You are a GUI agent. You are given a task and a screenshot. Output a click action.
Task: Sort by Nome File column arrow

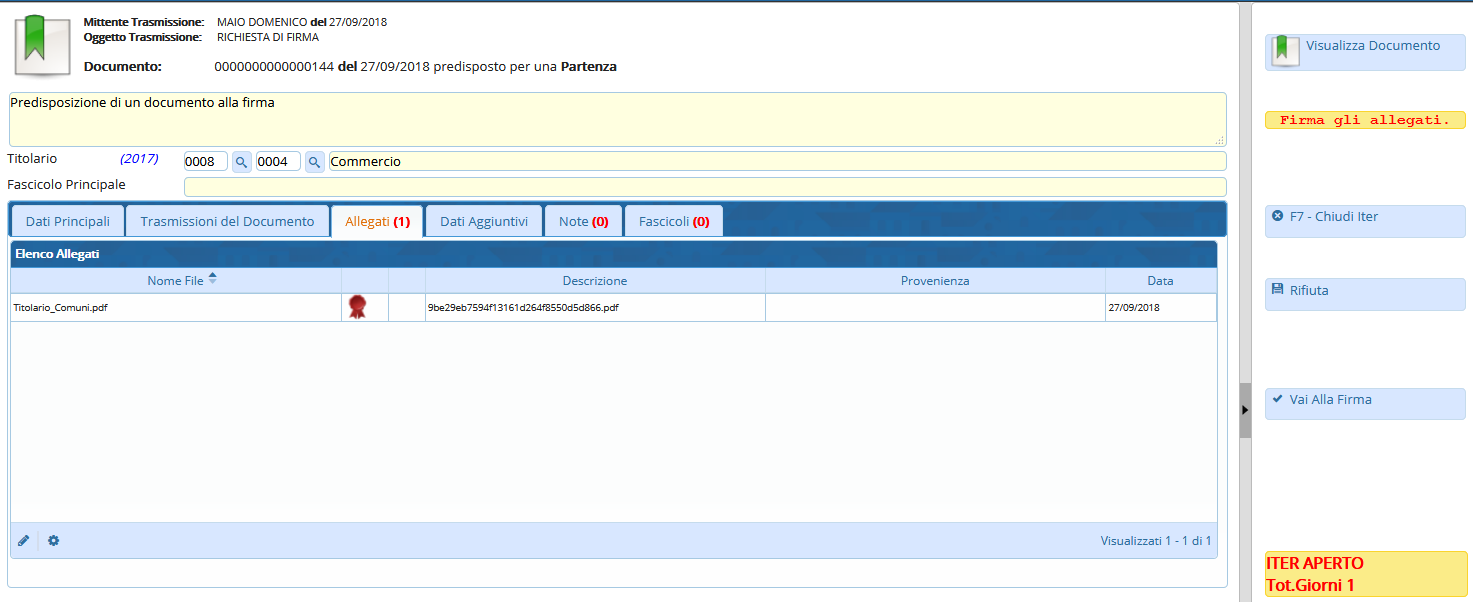[212, 279]
